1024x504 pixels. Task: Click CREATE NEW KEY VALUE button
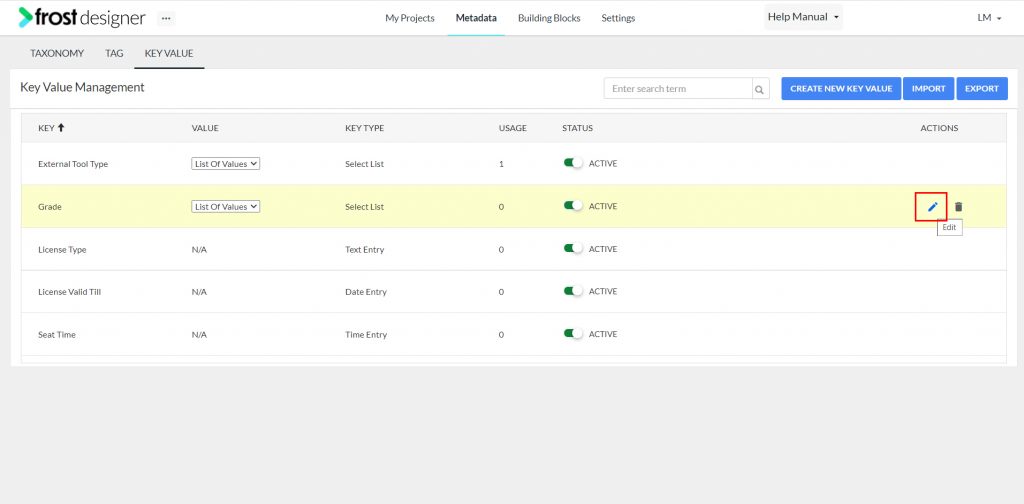pyautogui.click(x=841, y=89)
